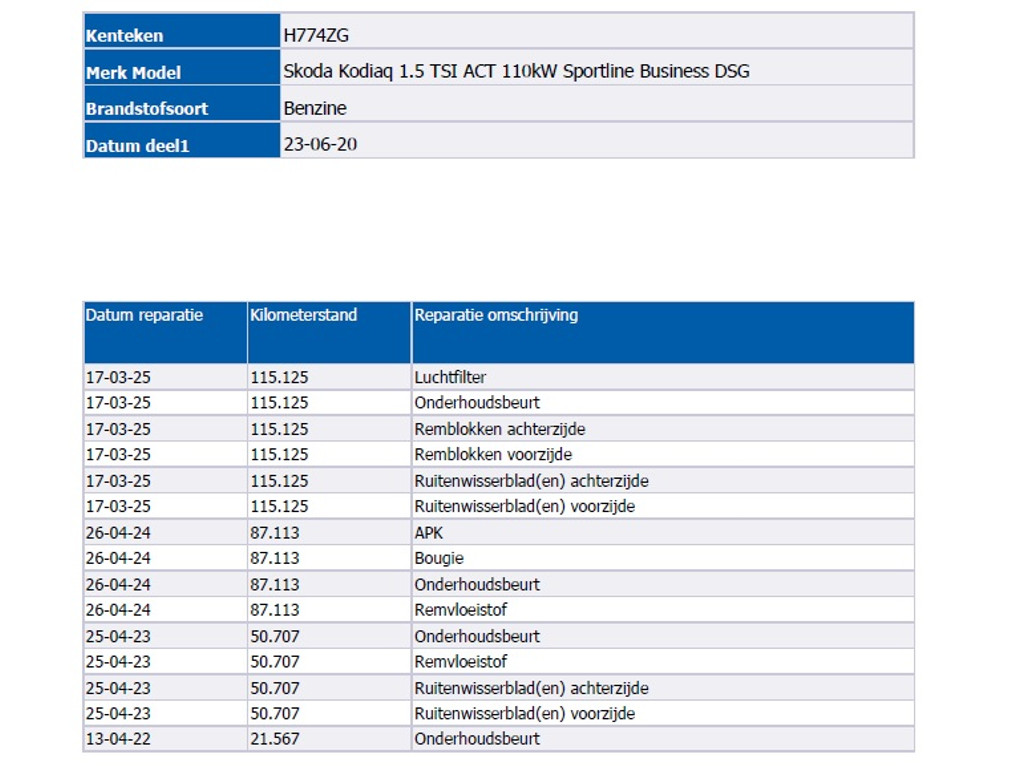The image size is (1024, 768).
Task: Click the Datum deel1 label
Action: pyautogui.click(x=137, y=146)
